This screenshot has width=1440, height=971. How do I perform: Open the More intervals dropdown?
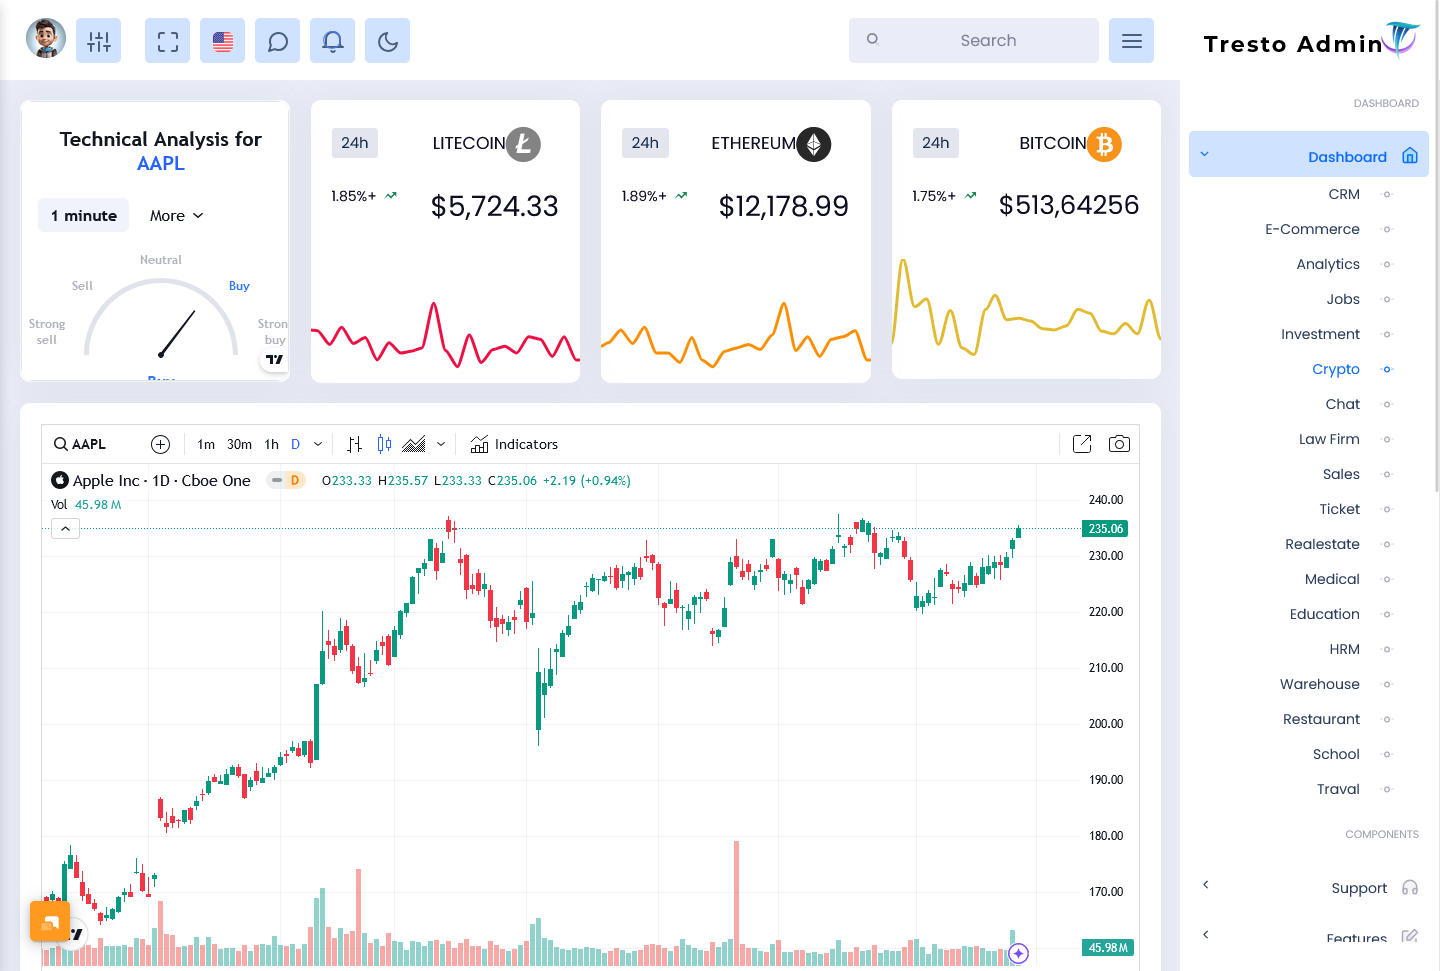[176, 215]
